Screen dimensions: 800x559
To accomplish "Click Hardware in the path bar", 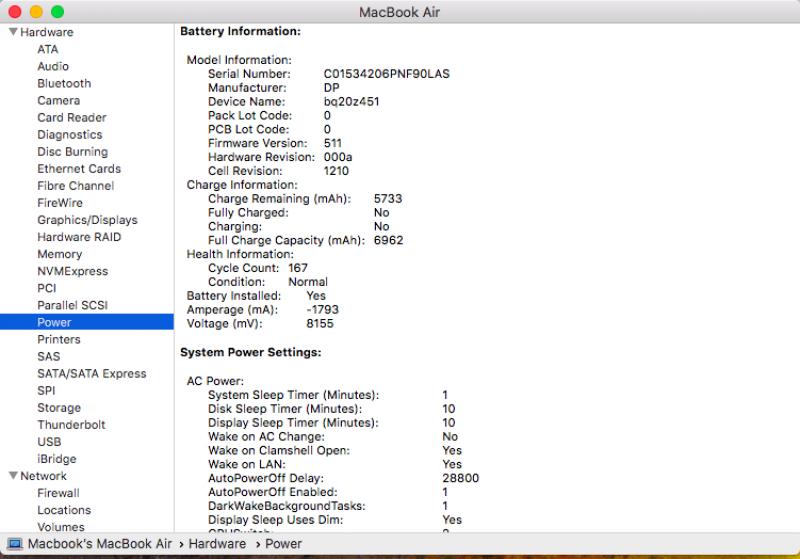I will (x=217, y=544).
